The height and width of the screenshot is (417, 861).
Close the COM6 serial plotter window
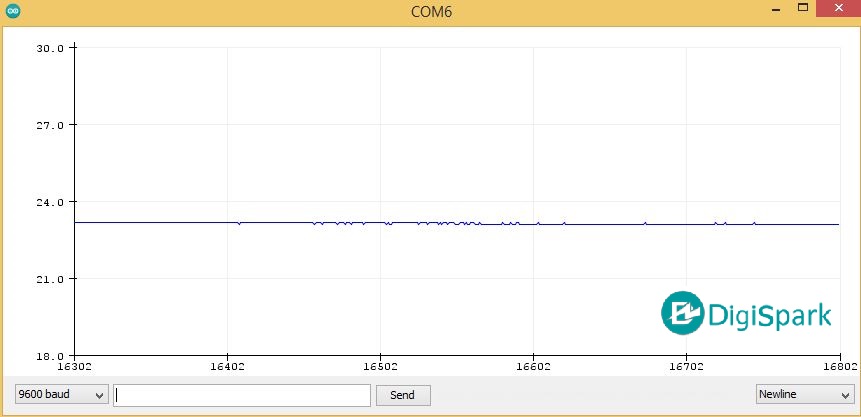click(x=836, y=10)
